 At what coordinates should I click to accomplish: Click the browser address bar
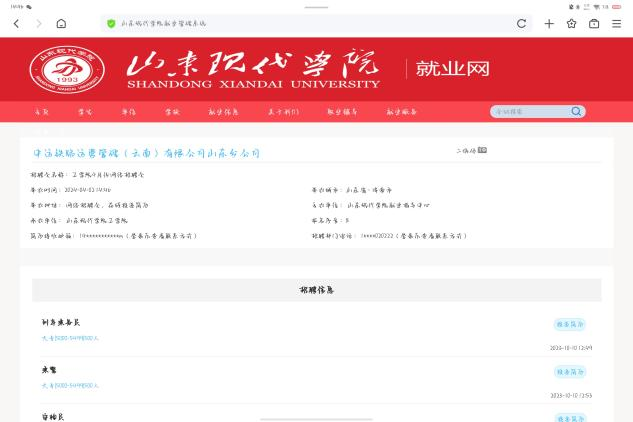point(300,23)
